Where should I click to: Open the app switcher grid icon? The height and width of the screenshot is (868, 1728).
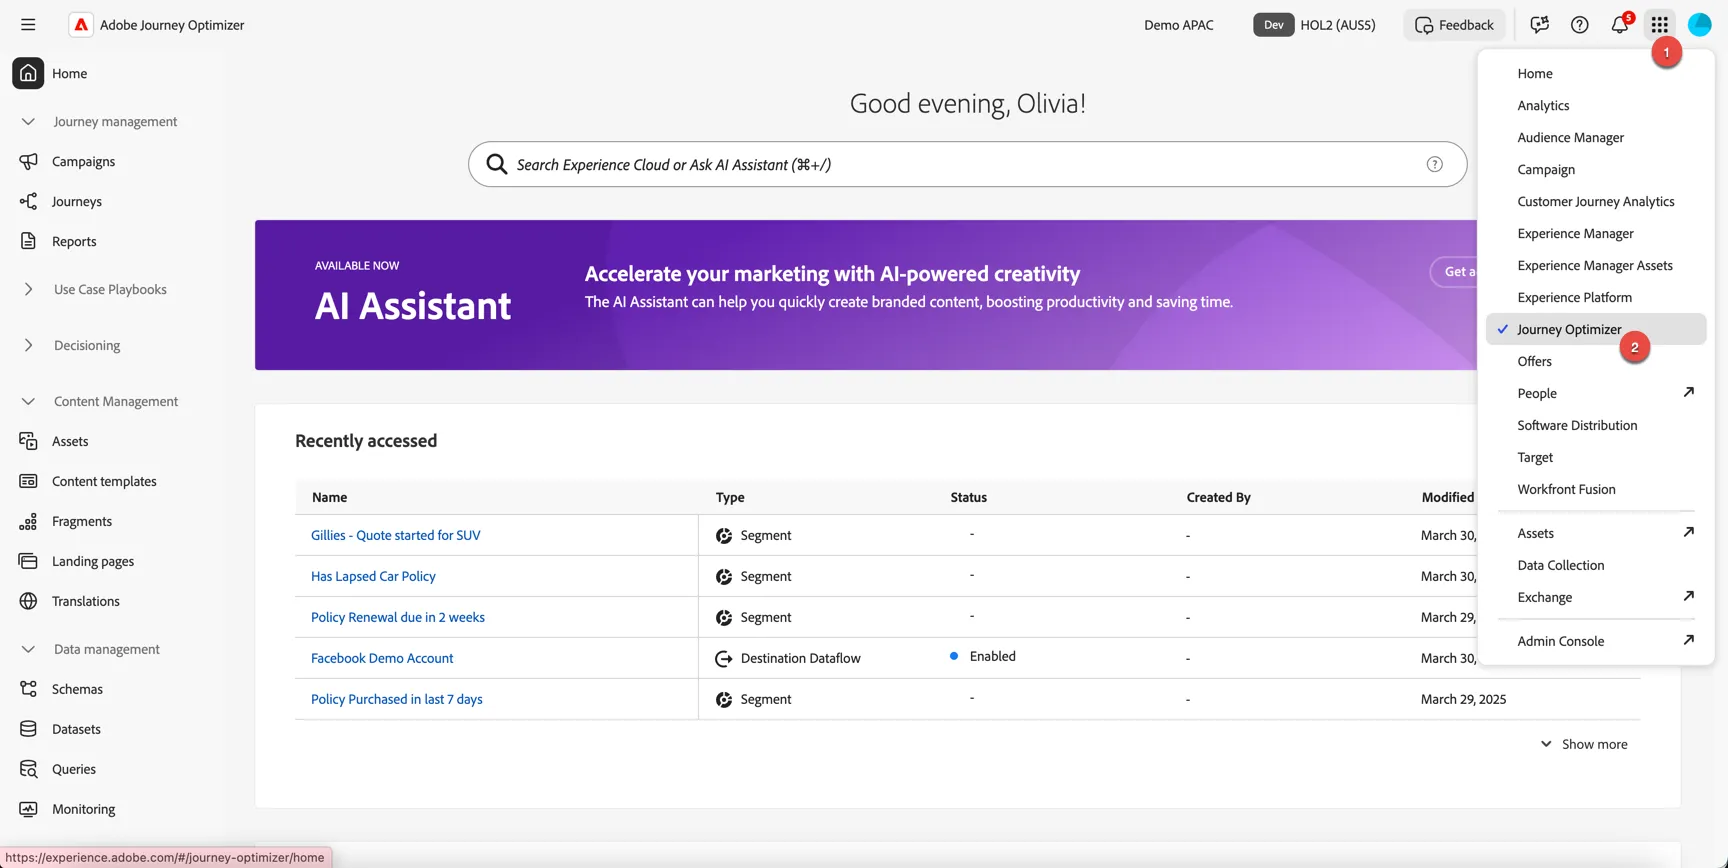point(1660,25)
